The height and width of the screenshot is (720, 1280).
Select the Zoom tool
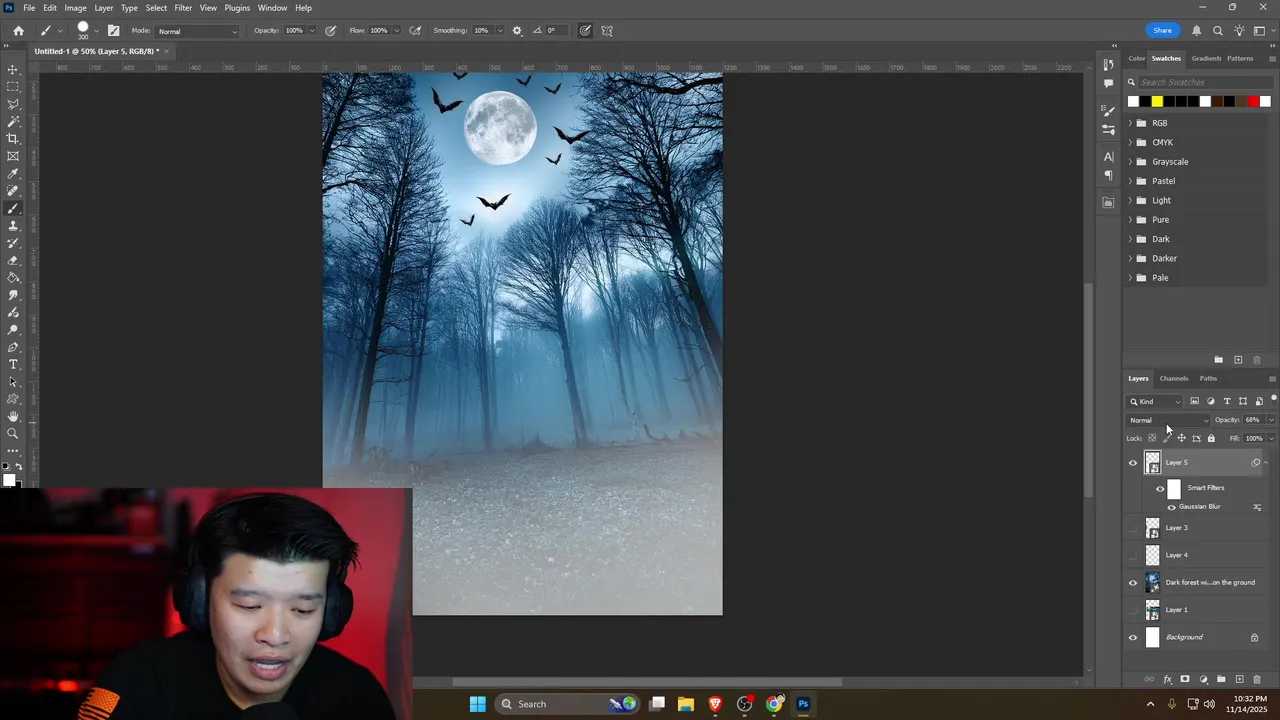[13, 433]
